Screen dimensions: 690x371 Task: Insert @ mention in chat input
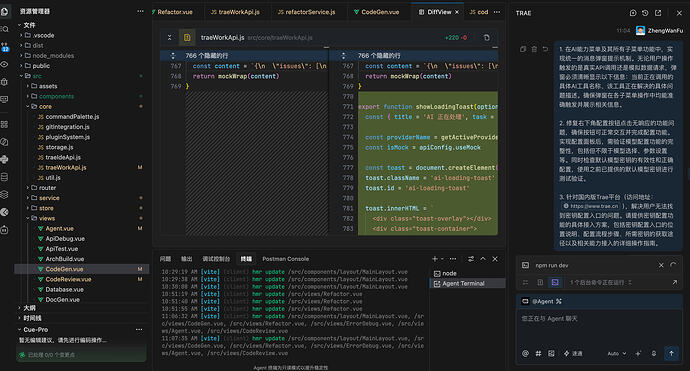coord(525,353)
